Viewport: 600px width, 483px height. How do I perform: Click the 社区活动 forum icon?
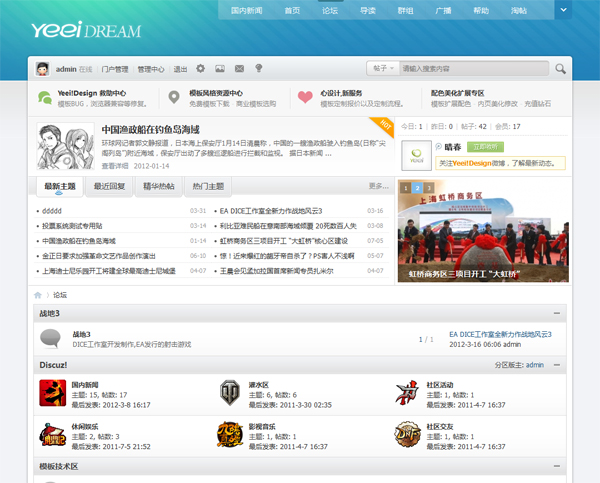coord(407,393)
